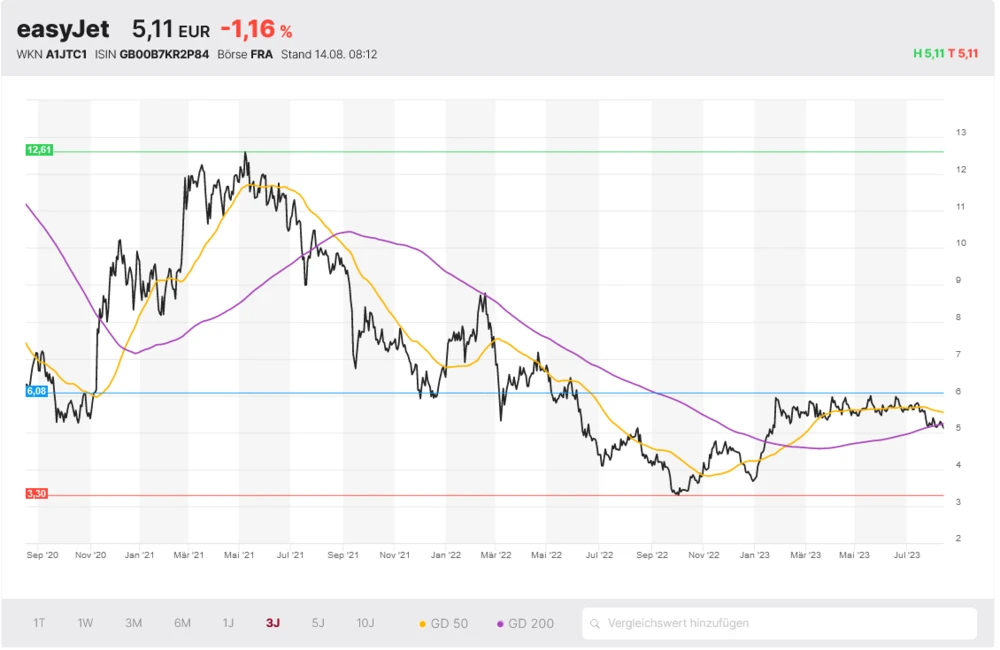This screenshot has width=1000, height=650.
Task: Click the easyJet stock title
Action: [x=63, y=29]
